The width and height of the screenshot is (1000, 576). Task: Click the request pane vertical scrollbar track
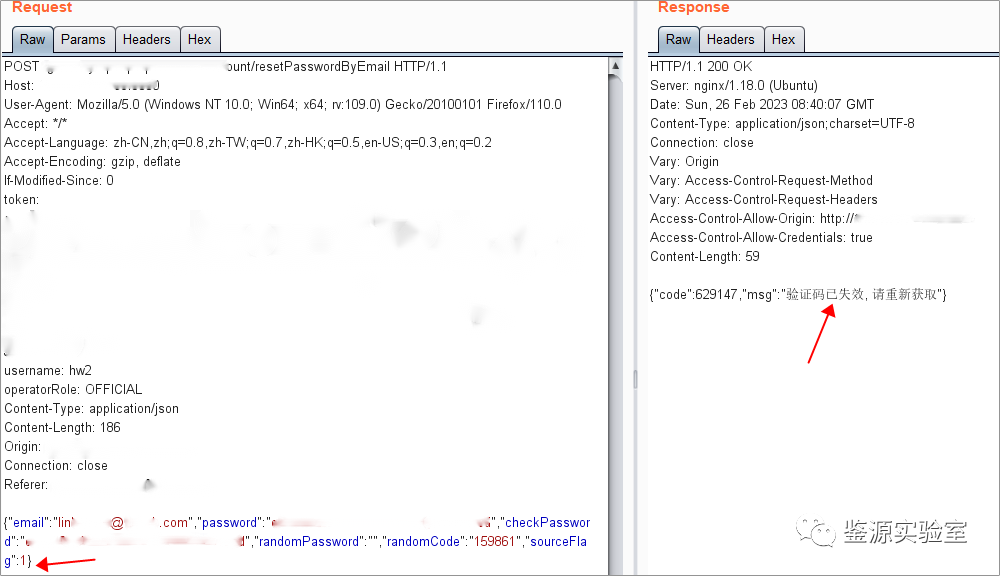tap(616, 300)
